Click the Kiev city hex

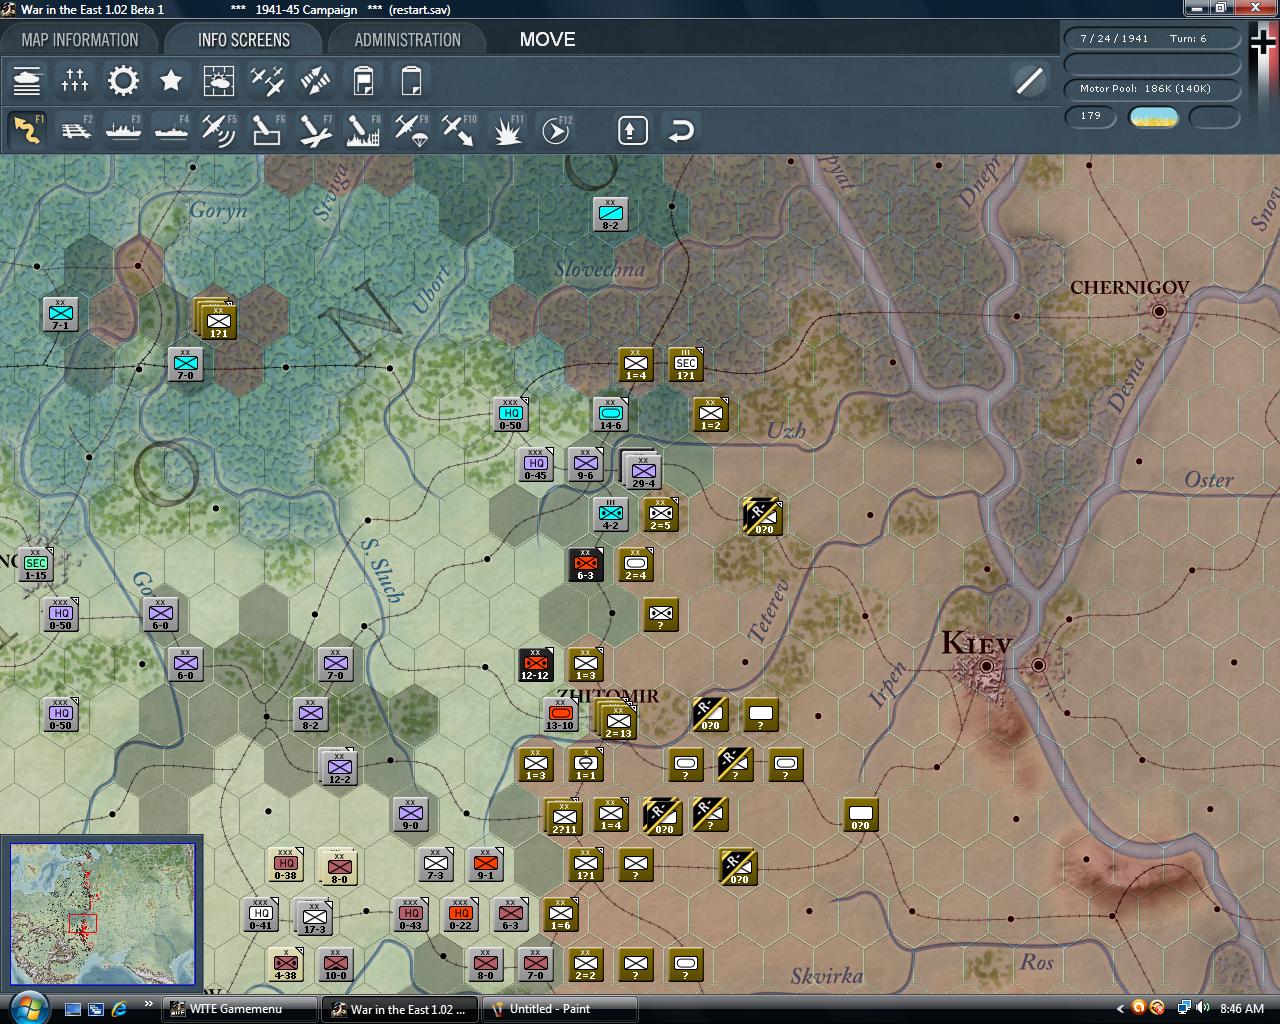coord(986,666)
